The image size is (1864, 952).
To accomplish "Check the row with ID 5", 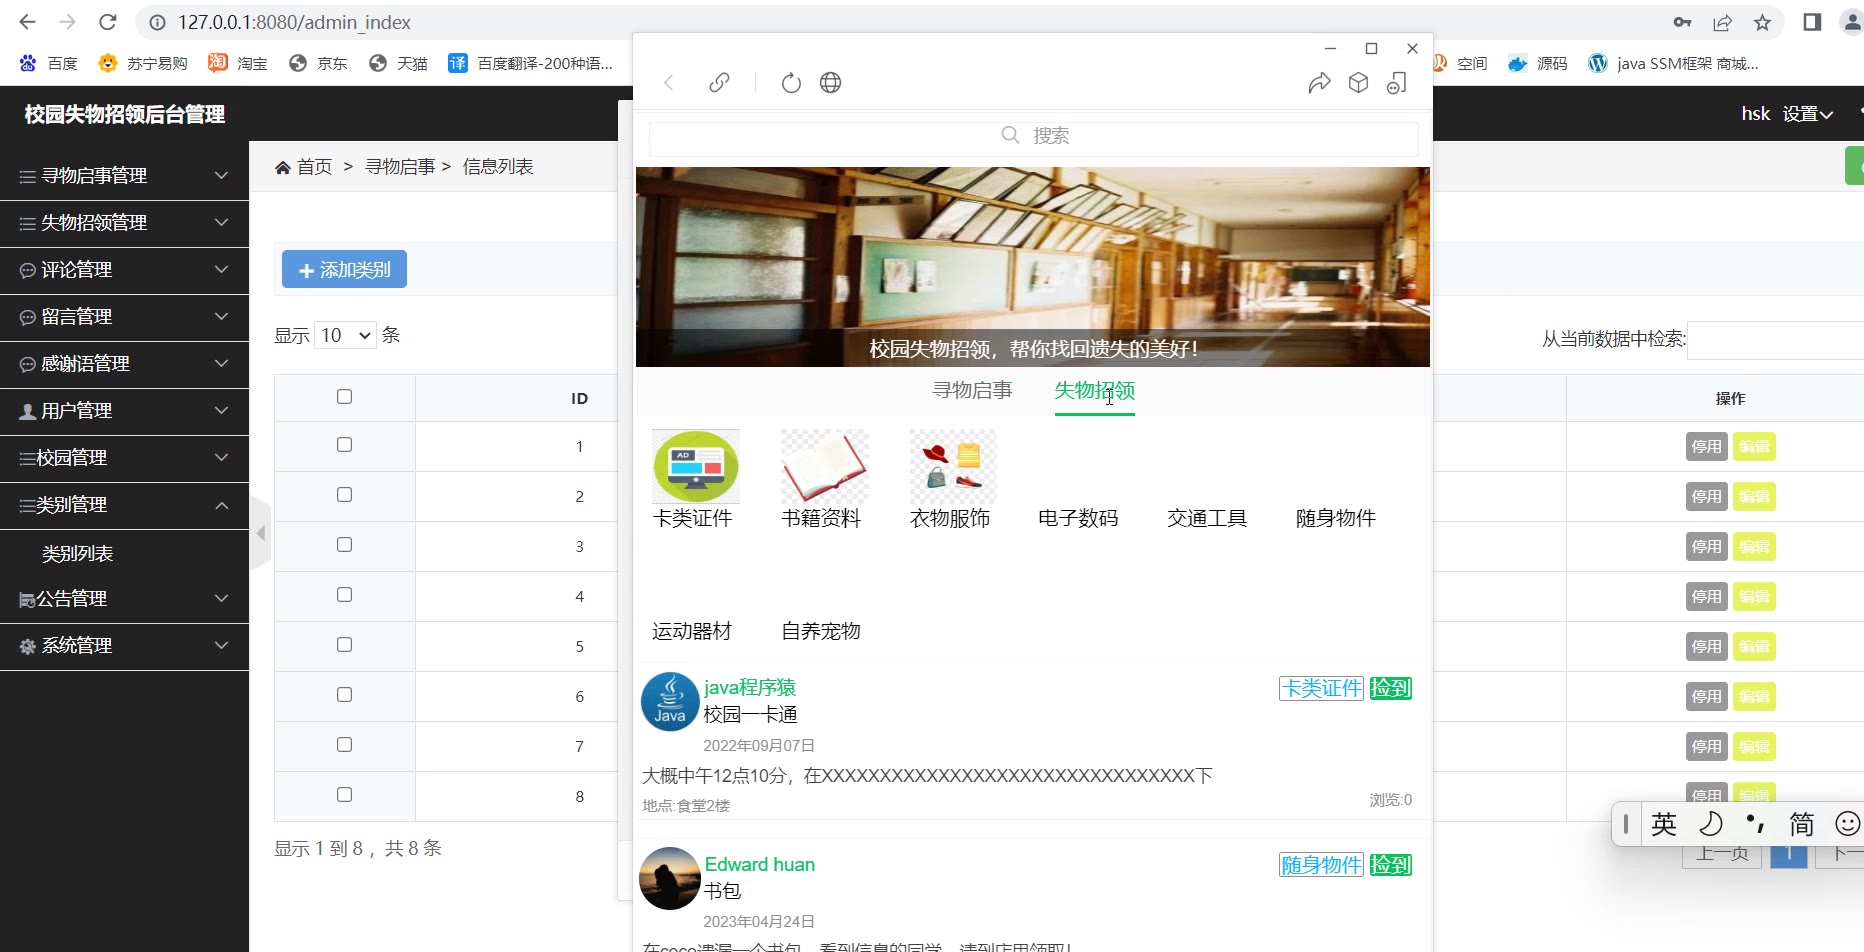I will pyautogui.click(x=344, y=645).
